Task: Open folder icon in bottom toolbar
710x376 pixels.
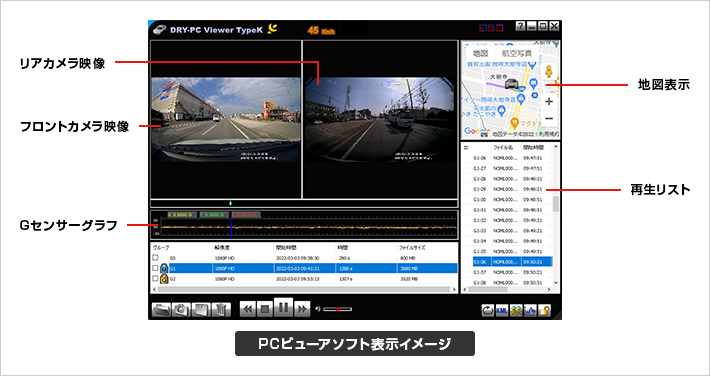Action: [161, 309]
